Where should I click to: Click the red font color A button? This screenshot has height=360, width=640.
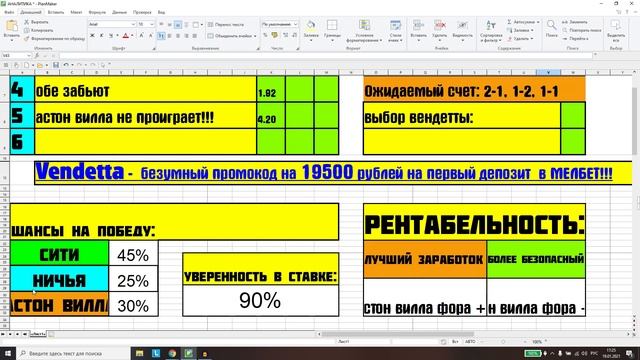126,36
